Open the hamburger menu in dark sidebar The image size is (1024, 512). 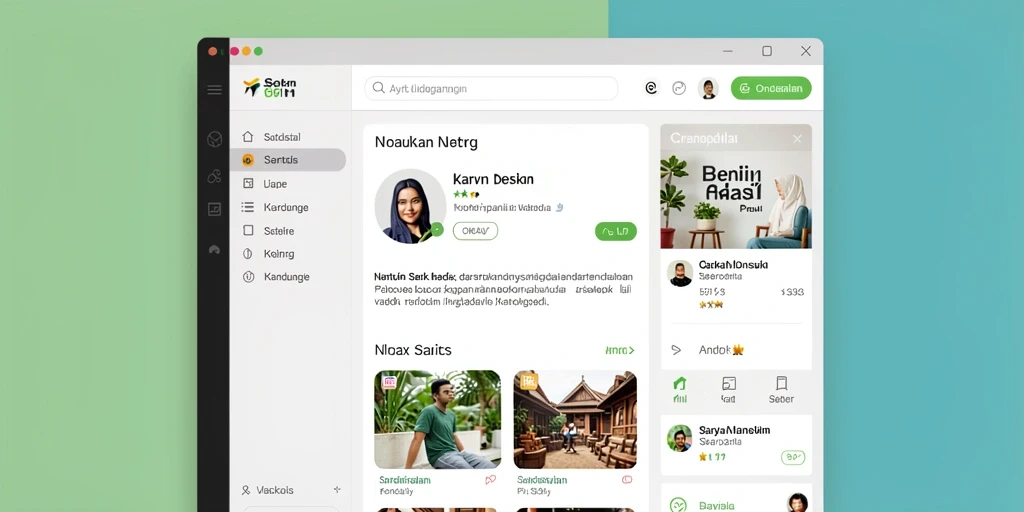point(214,89)
